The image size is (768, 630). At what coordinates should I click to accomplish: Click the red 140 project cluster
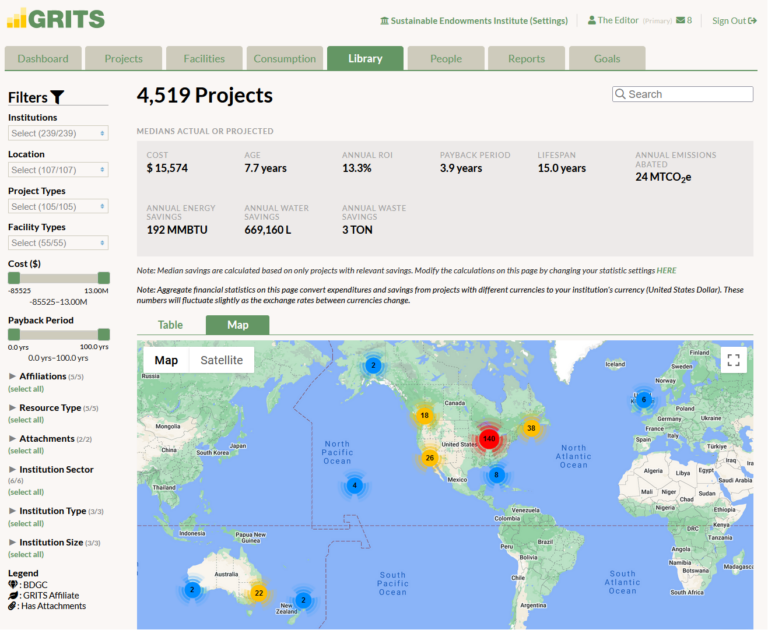point(489,438)
